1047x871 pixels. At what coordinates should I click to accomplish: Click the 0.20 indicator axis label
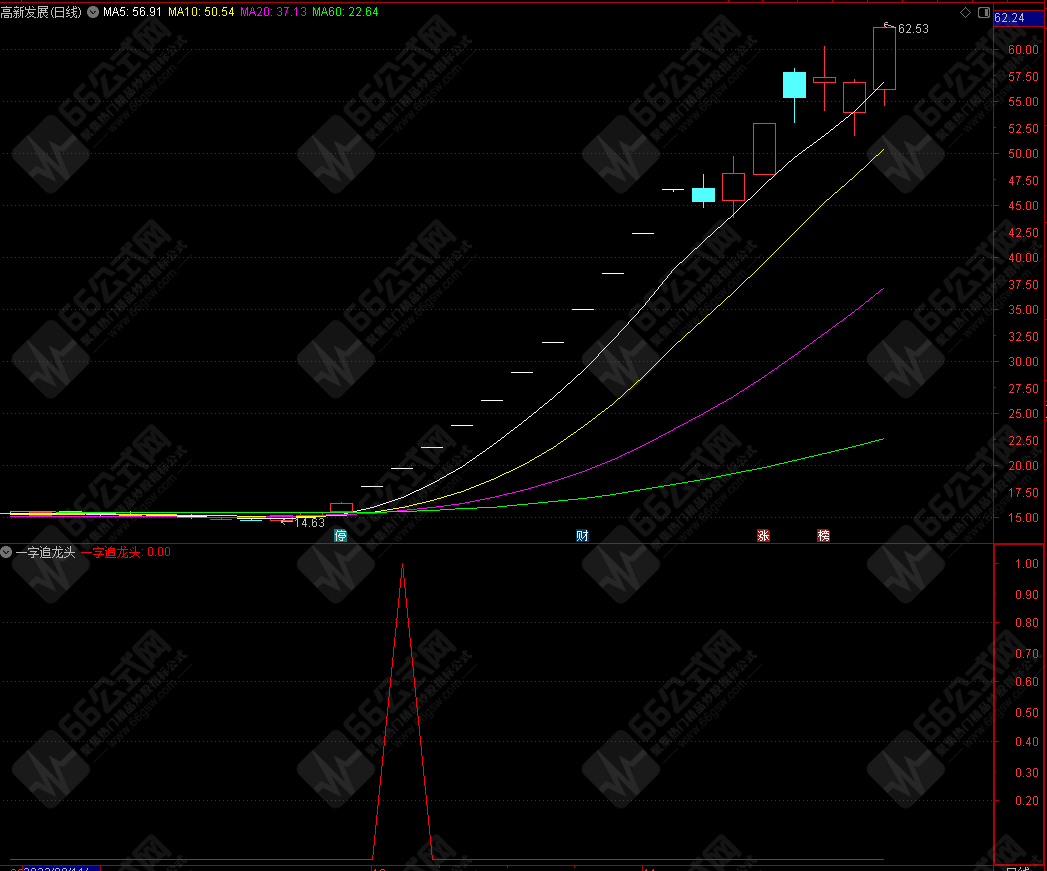click(x=1026, y=801)
